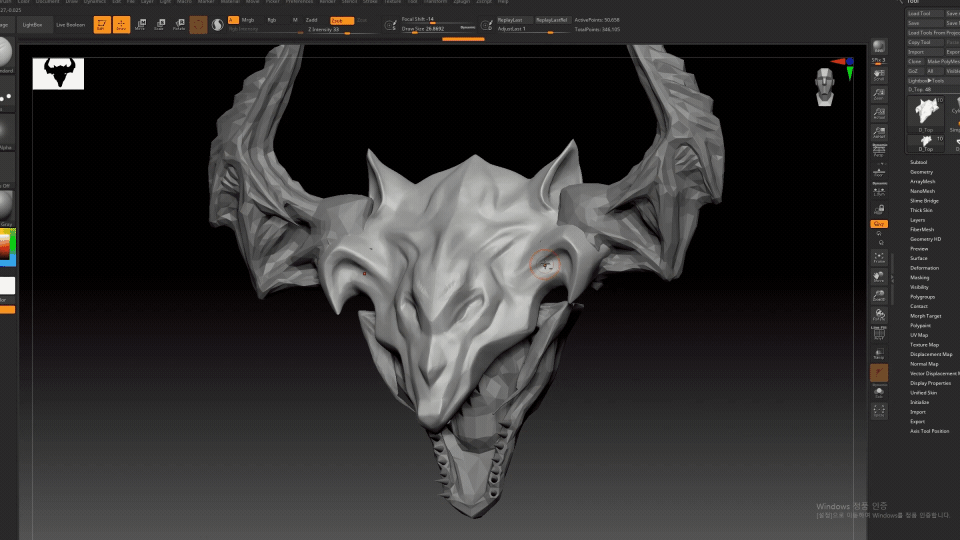
Task: Expand the Subtool sub-palette
Action: point(918,162)
